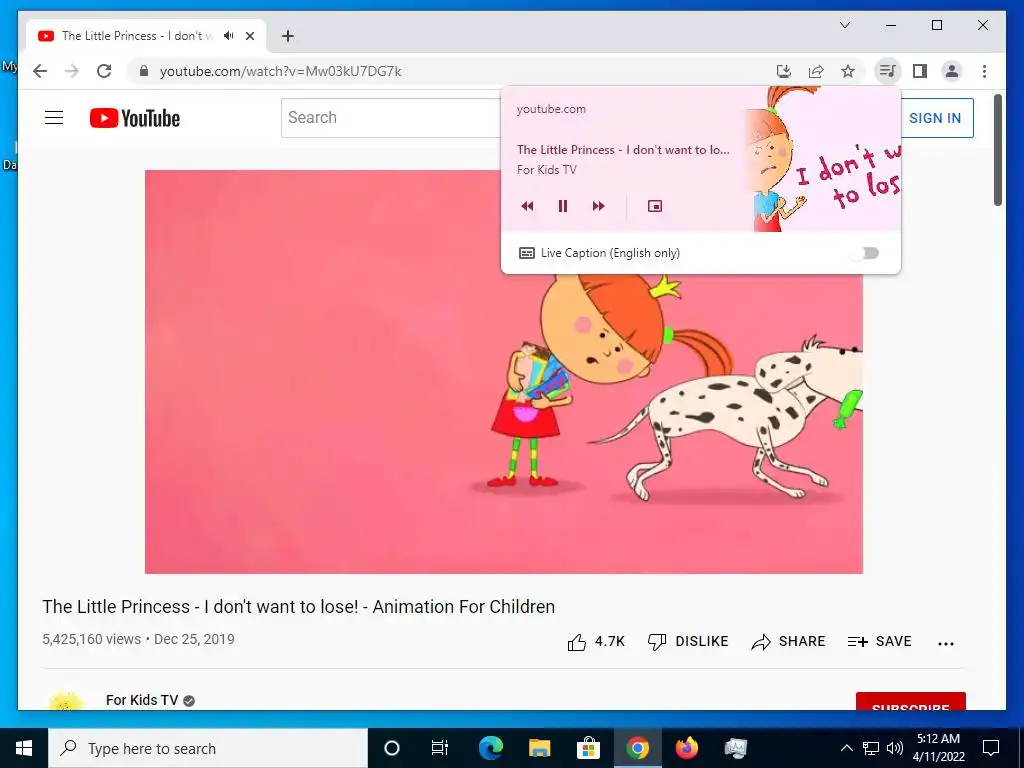Image resolution: width=1024 pixels, height=768 pixels.
Task: Open Task View on taskbar
Action: pos(440,748)
